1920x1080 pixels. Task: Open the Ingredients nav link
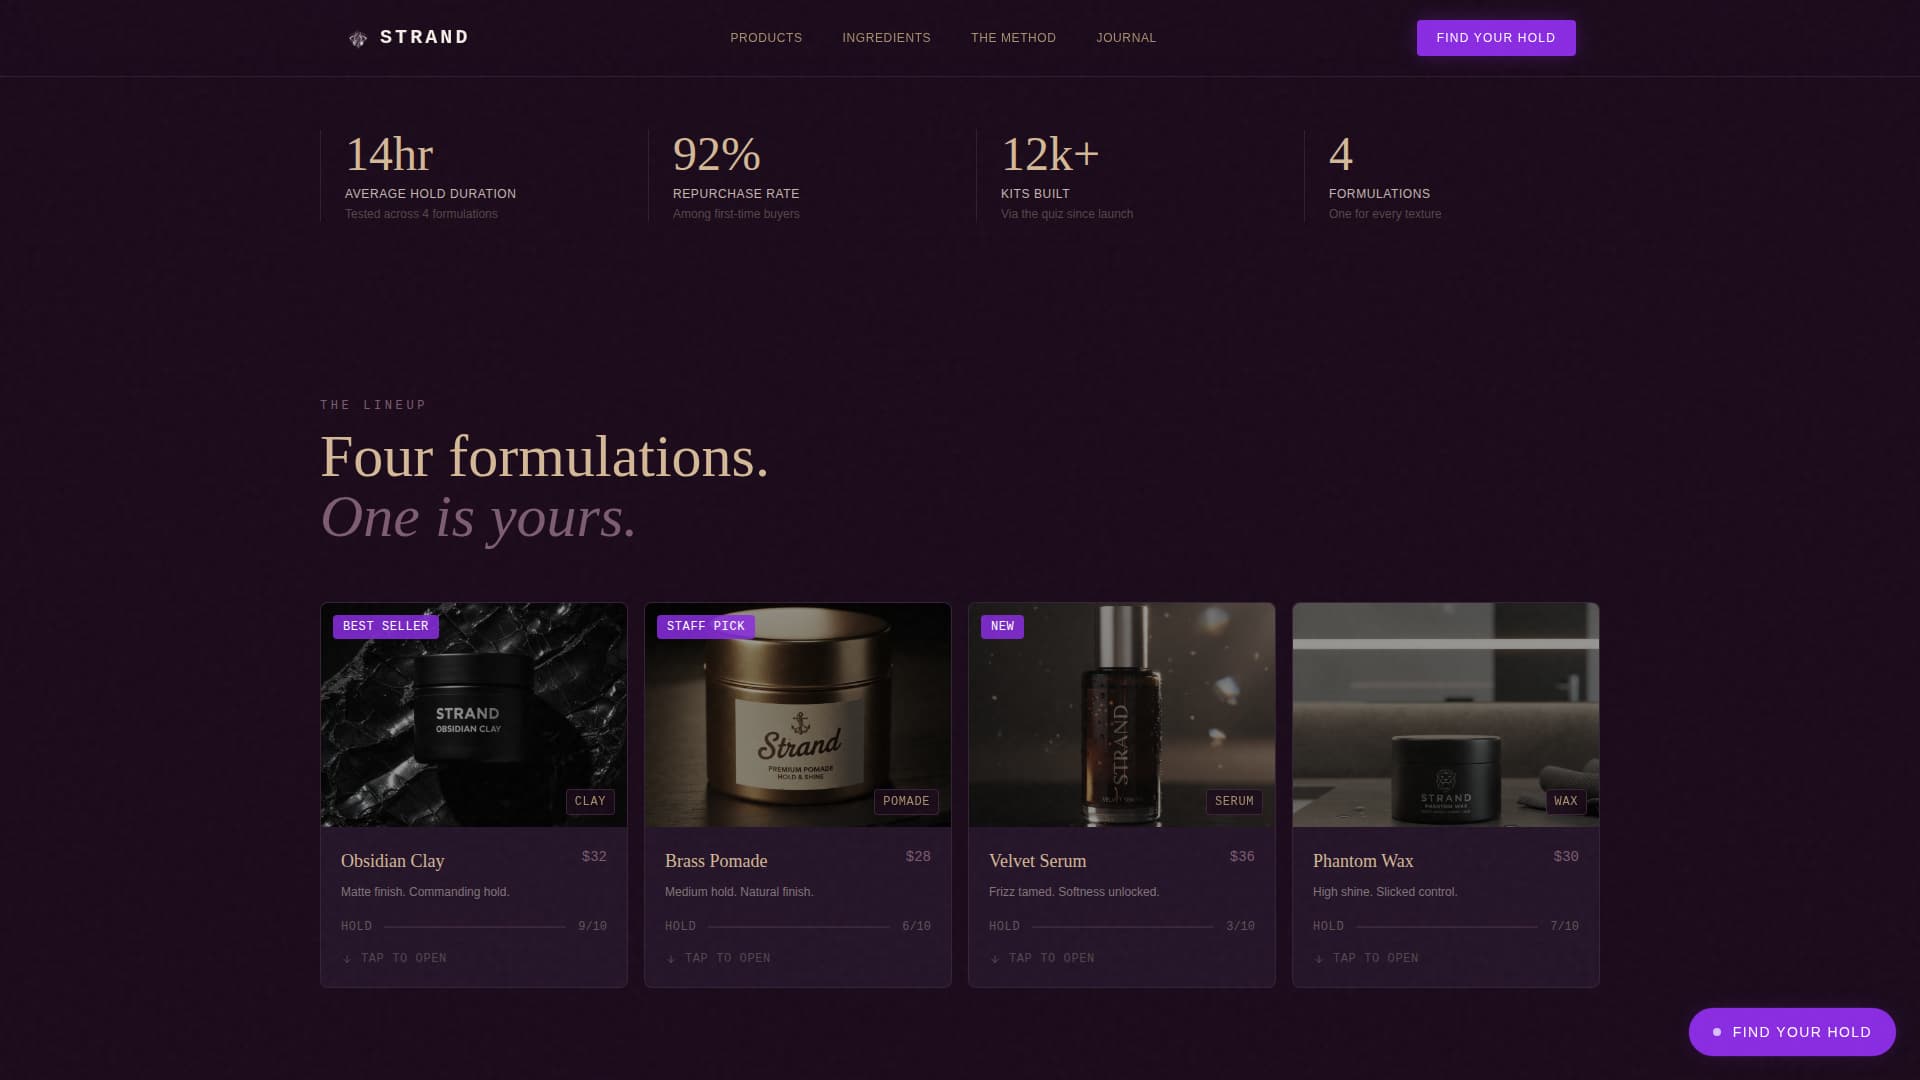point(886,38)
